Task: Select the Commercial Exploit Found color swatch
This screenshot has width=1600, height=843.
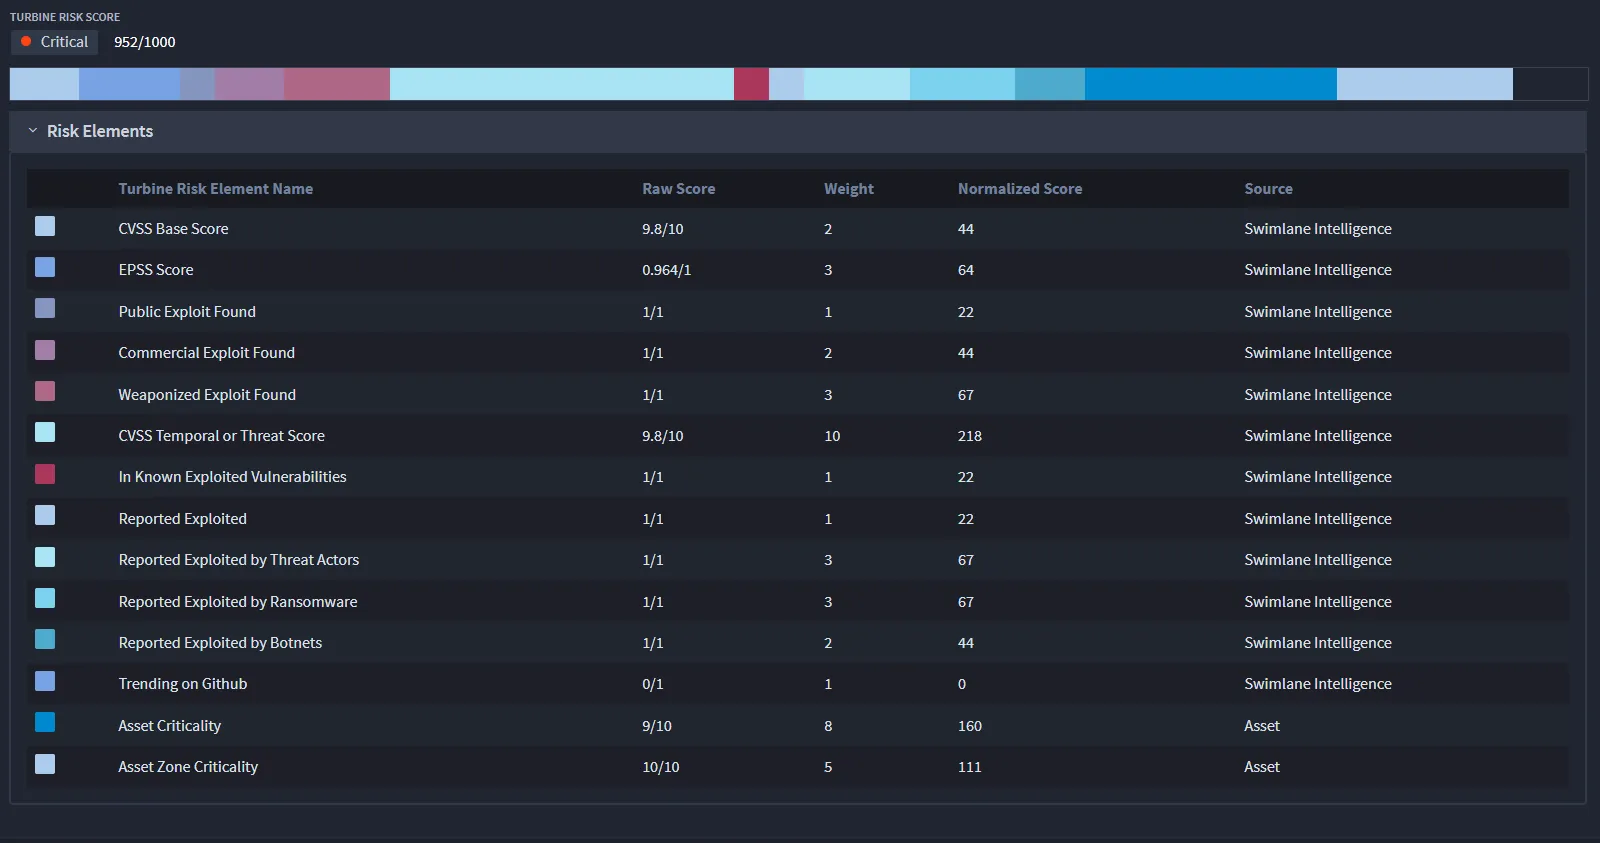Action: pyautogui.click(x=45, y=350)
